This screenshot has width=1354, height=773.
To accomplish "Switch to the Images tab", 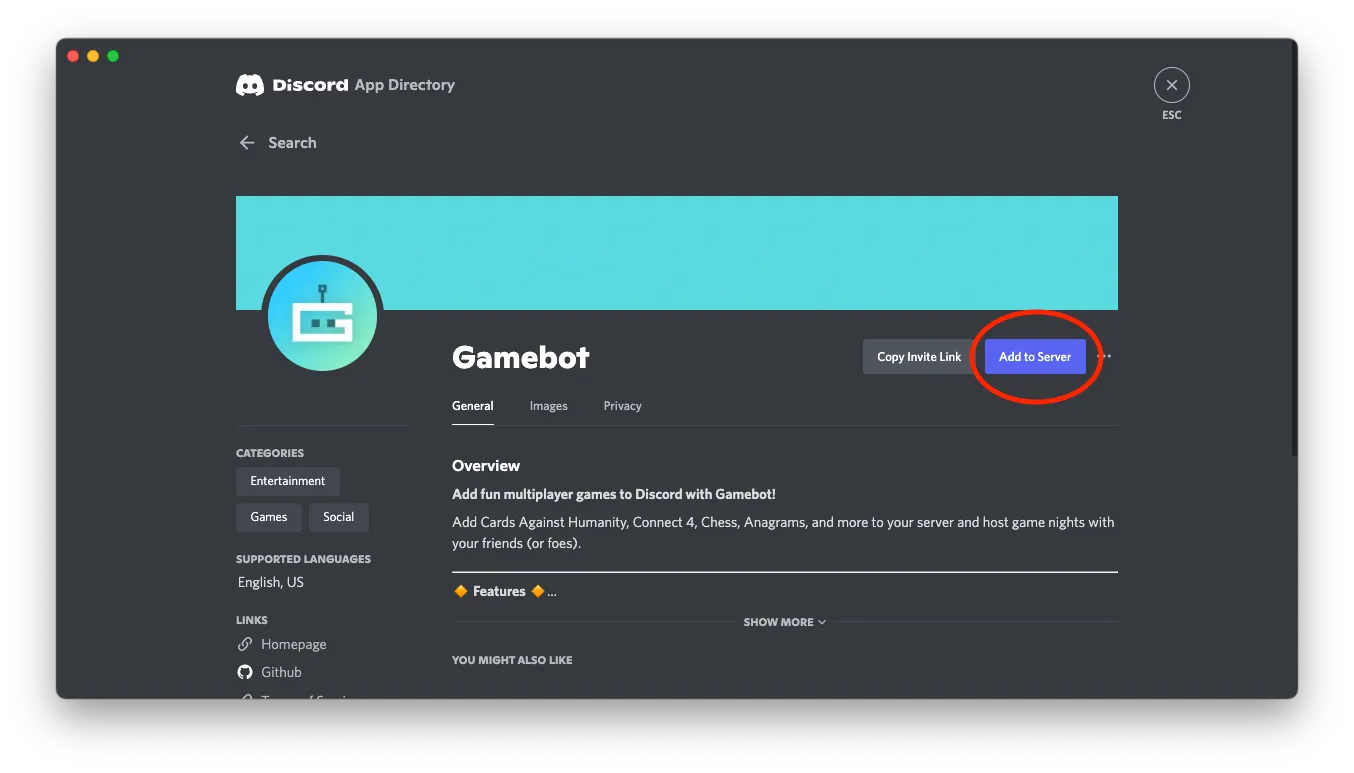I will 549,406.
